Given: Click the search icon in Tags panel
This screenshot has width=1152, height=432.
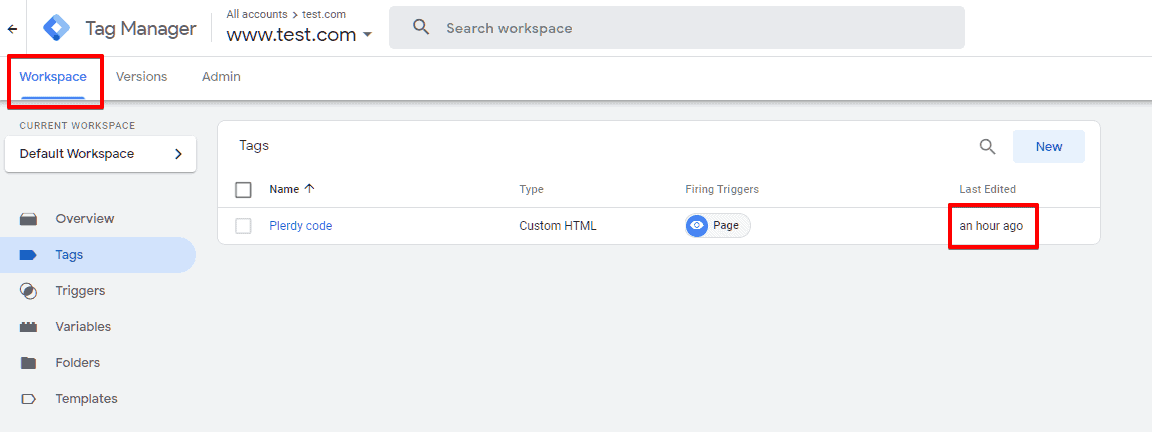Looking at the screenshot, I should coord(987,146).
